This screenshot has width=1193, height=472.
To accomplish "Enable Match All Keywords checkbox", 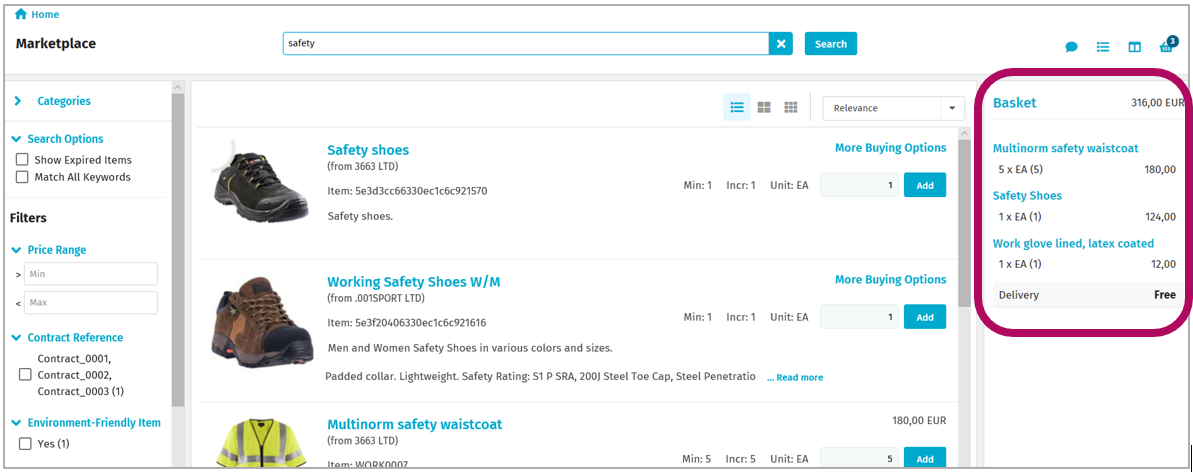I will [x=23, y=177].
